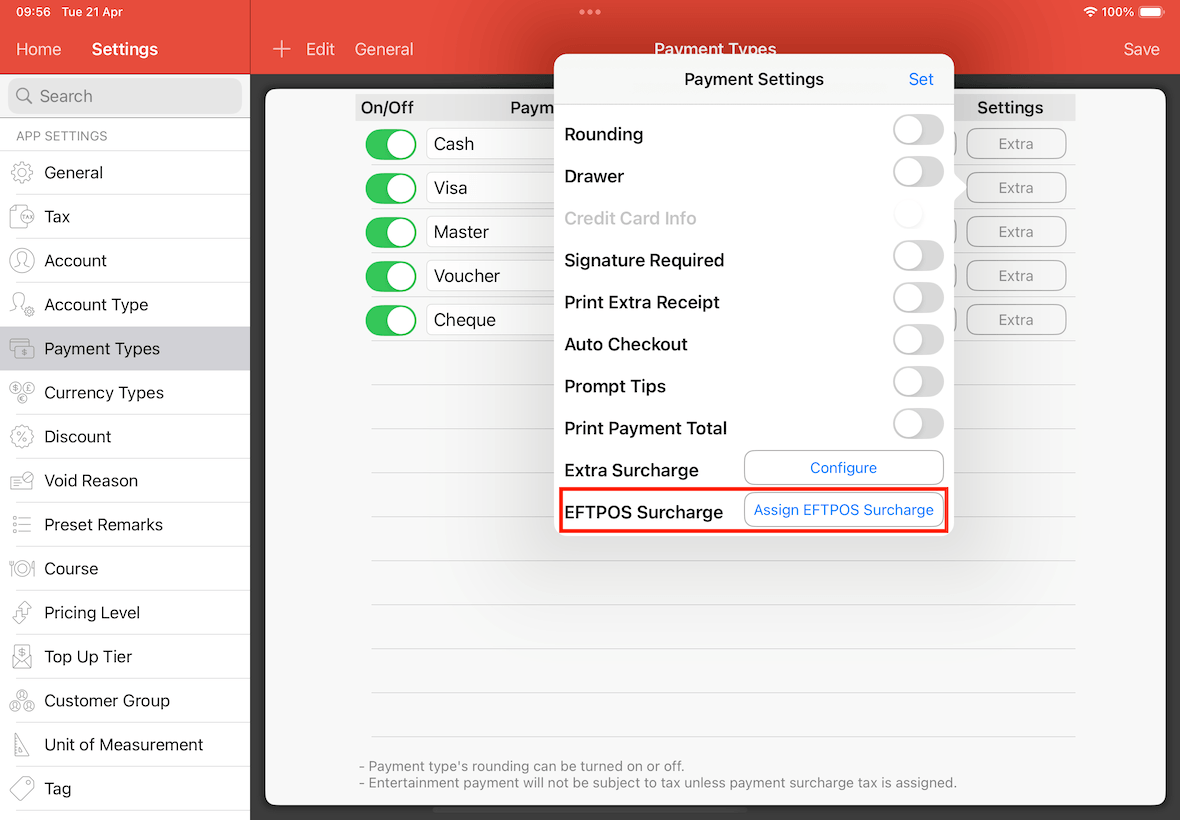Select Preset Remarks in sidebar

[x=125, y=525]
